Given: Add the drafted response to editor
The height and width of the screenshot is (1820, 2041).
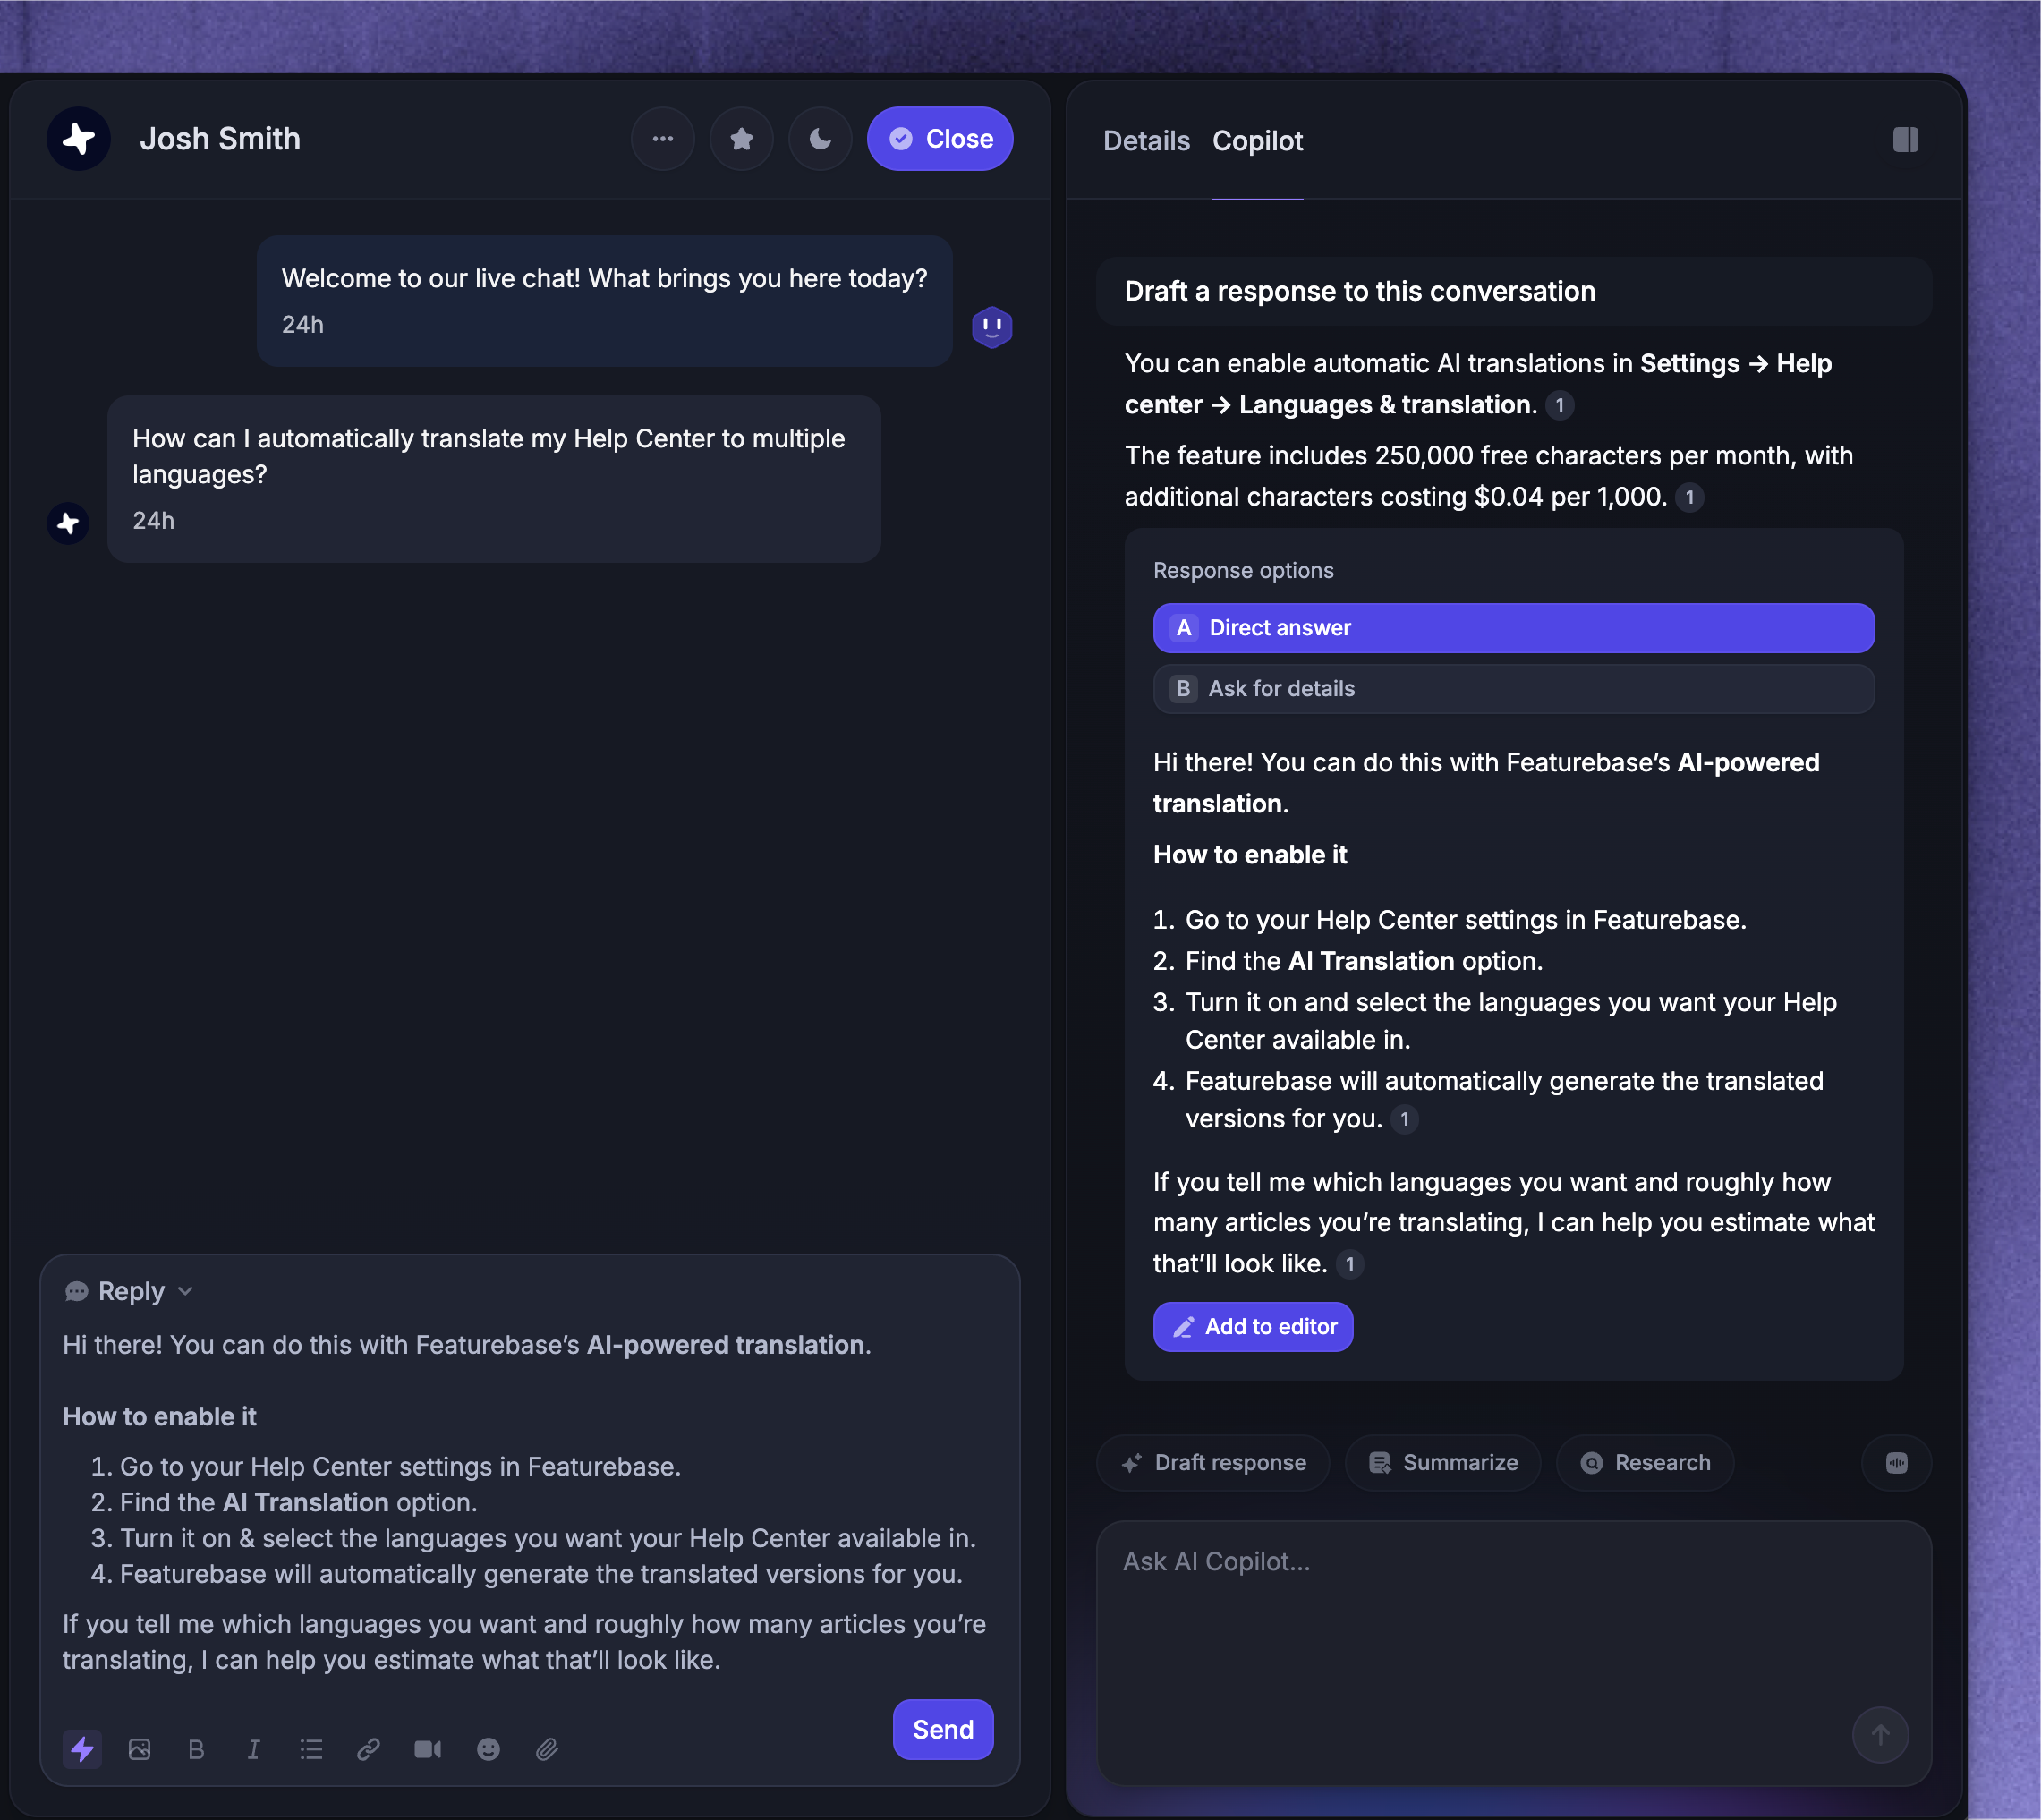Looking at the screenshot, I should [1252, 1327].
